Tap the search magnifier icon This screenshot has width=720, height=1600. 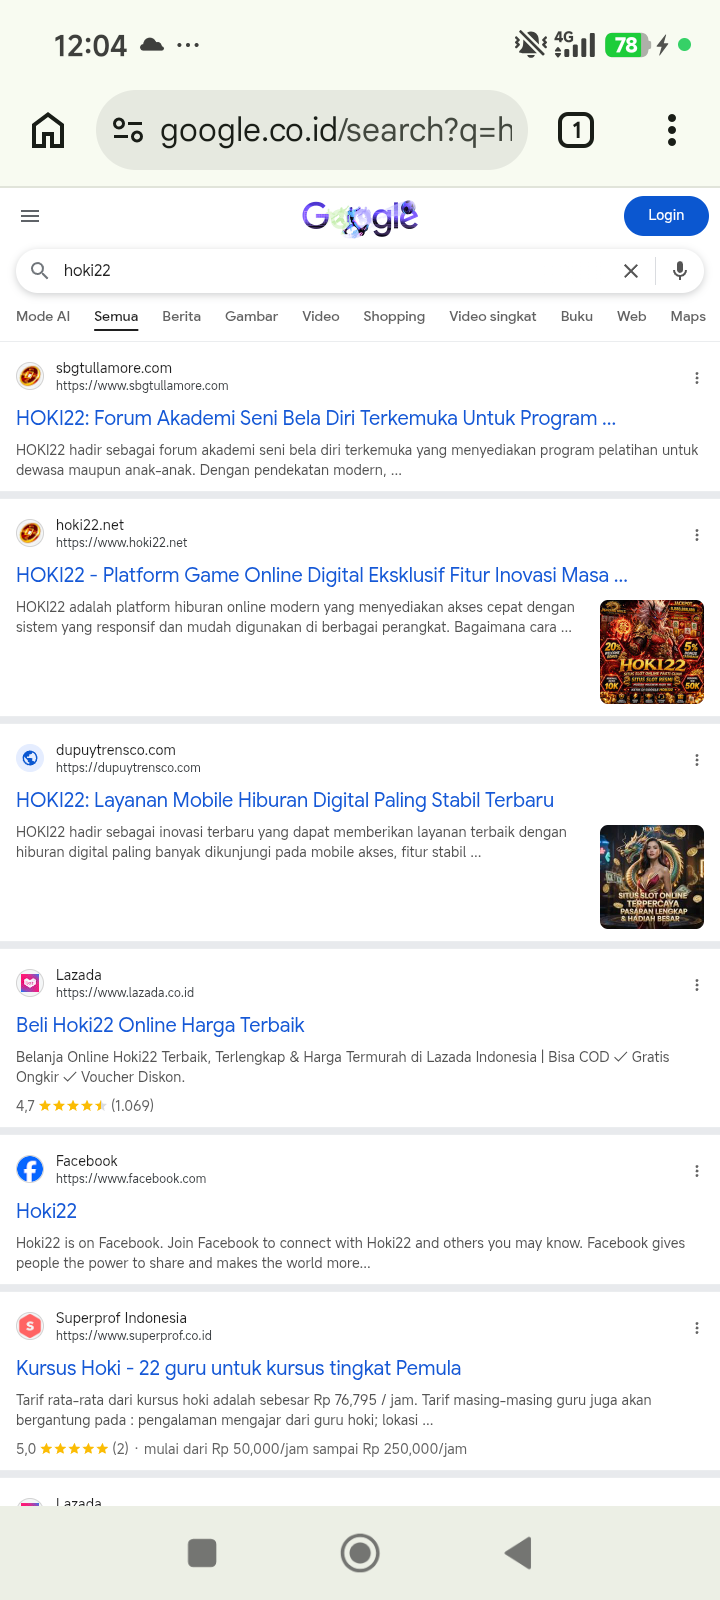[x=40, y=271]
